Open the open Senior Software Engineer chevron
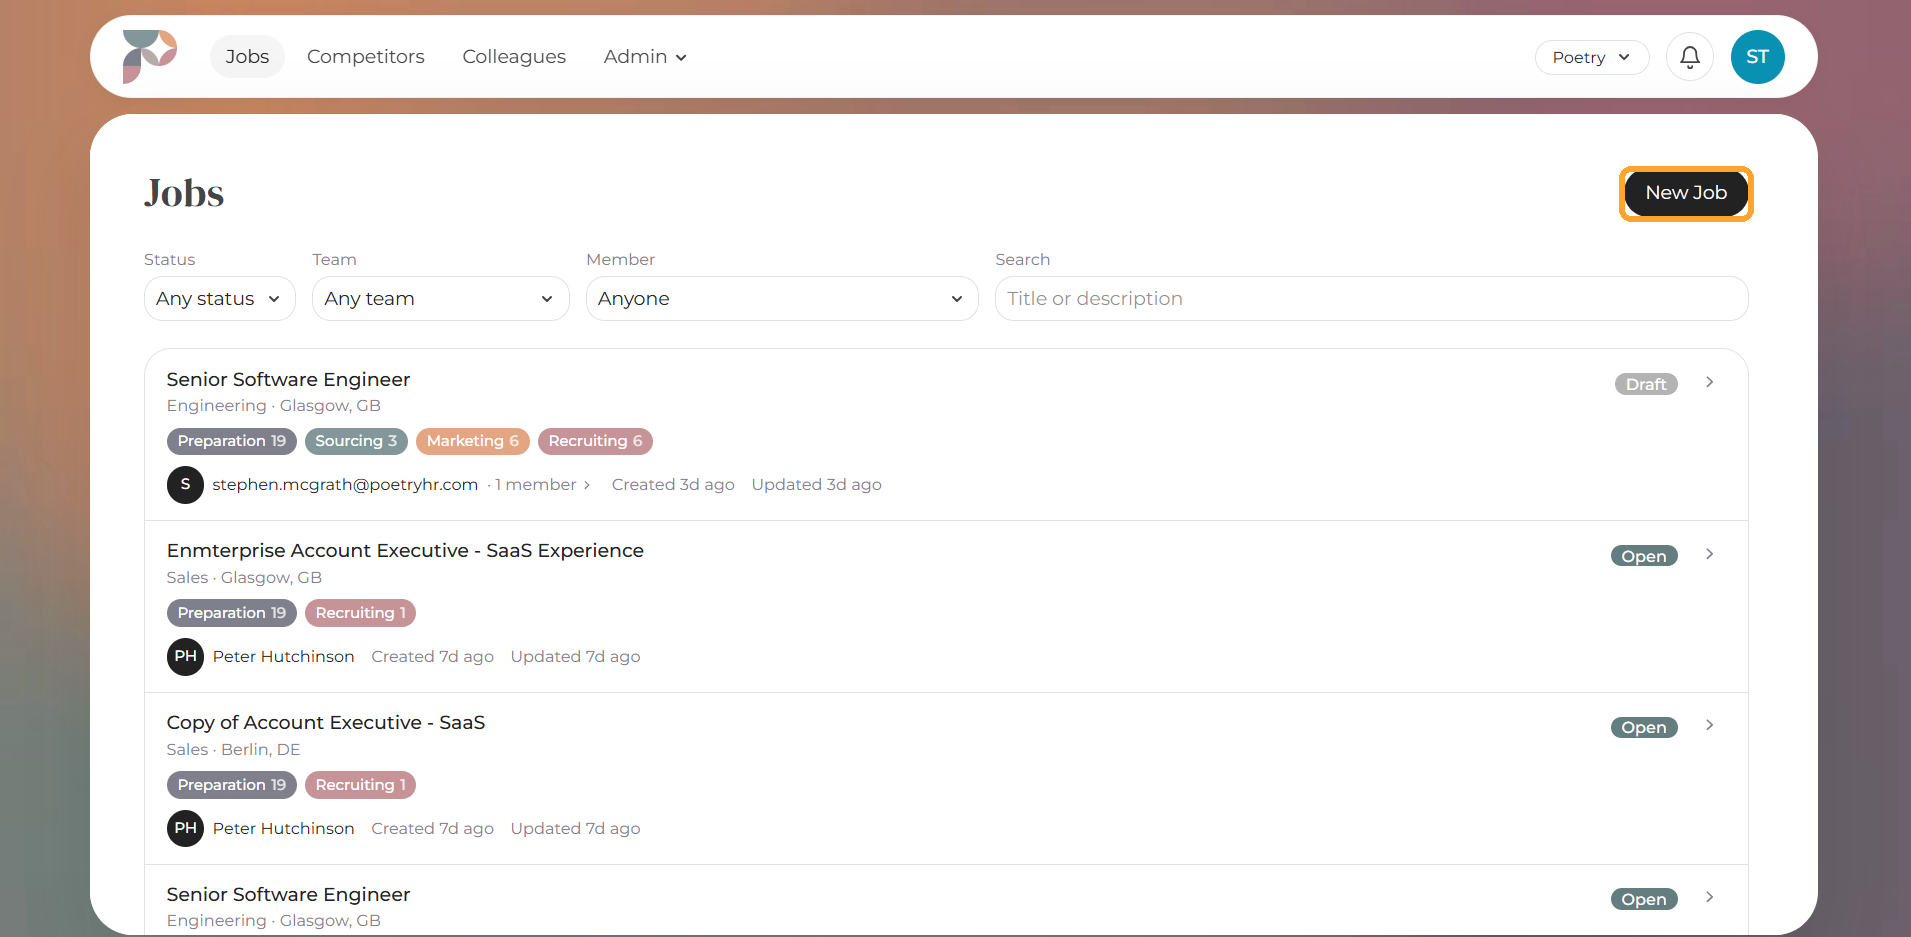The width and height of the screenshot is (1911, 937). coord(1709,897)
